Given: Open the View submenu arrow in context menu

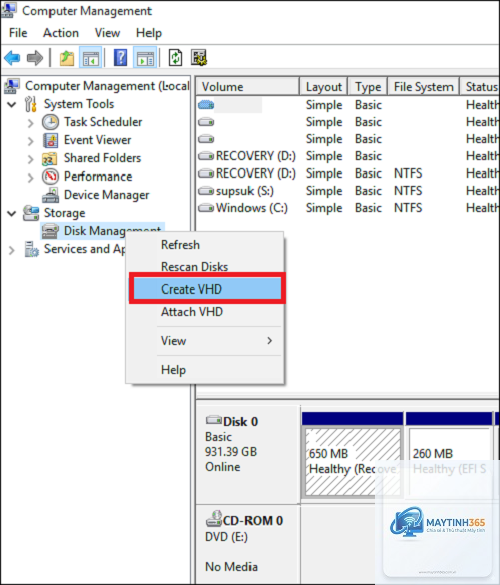Looking at the screenshot, I should point(269,340).
